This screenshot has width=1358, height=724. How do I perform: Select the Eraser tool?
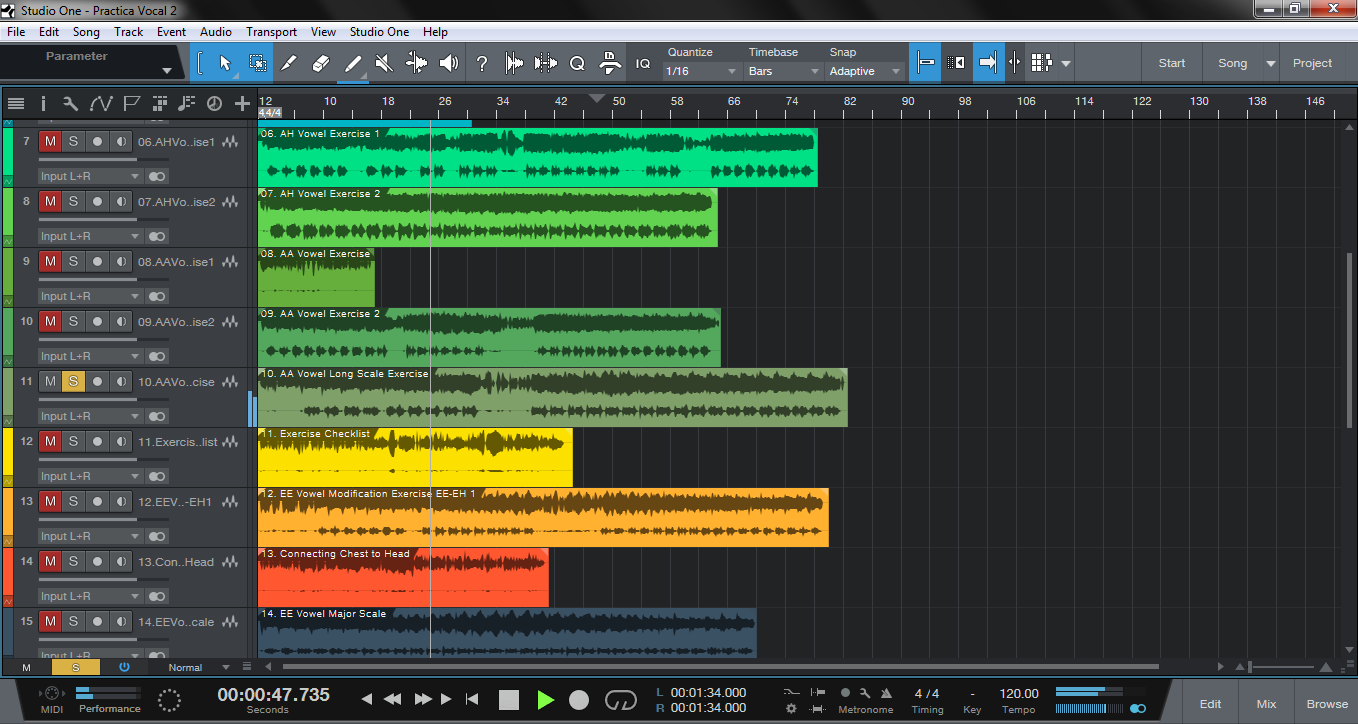coord(321,63)
